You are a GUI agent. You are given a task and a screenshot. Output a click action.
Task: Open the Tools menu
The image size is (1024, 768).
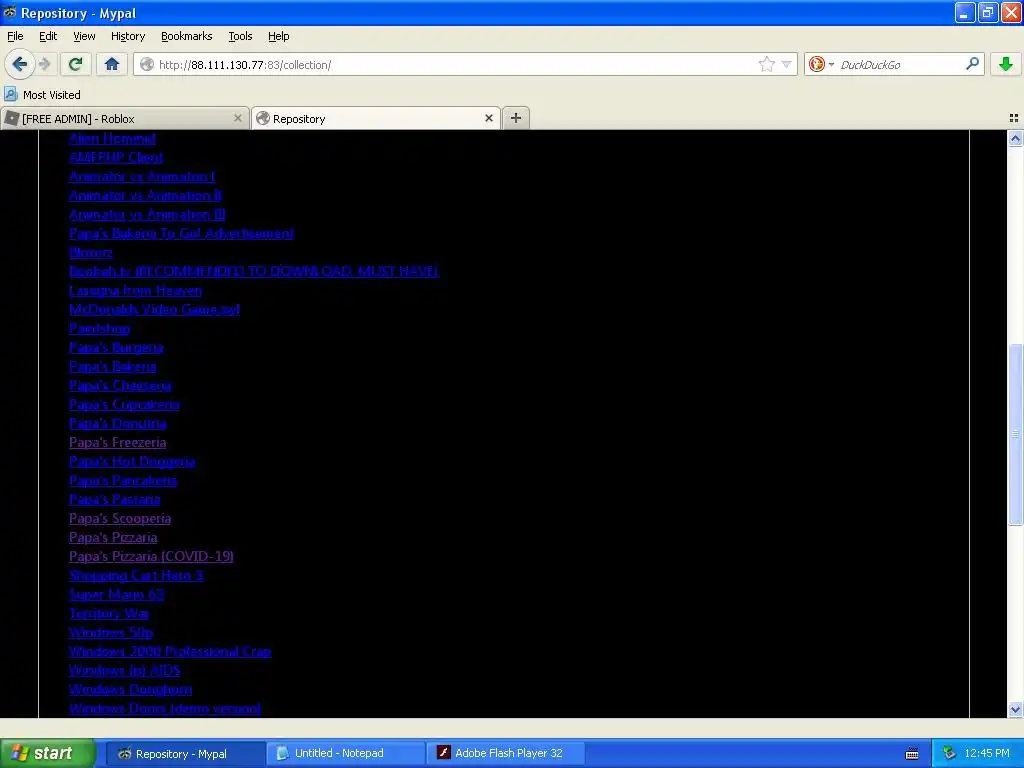coord(240,36)
